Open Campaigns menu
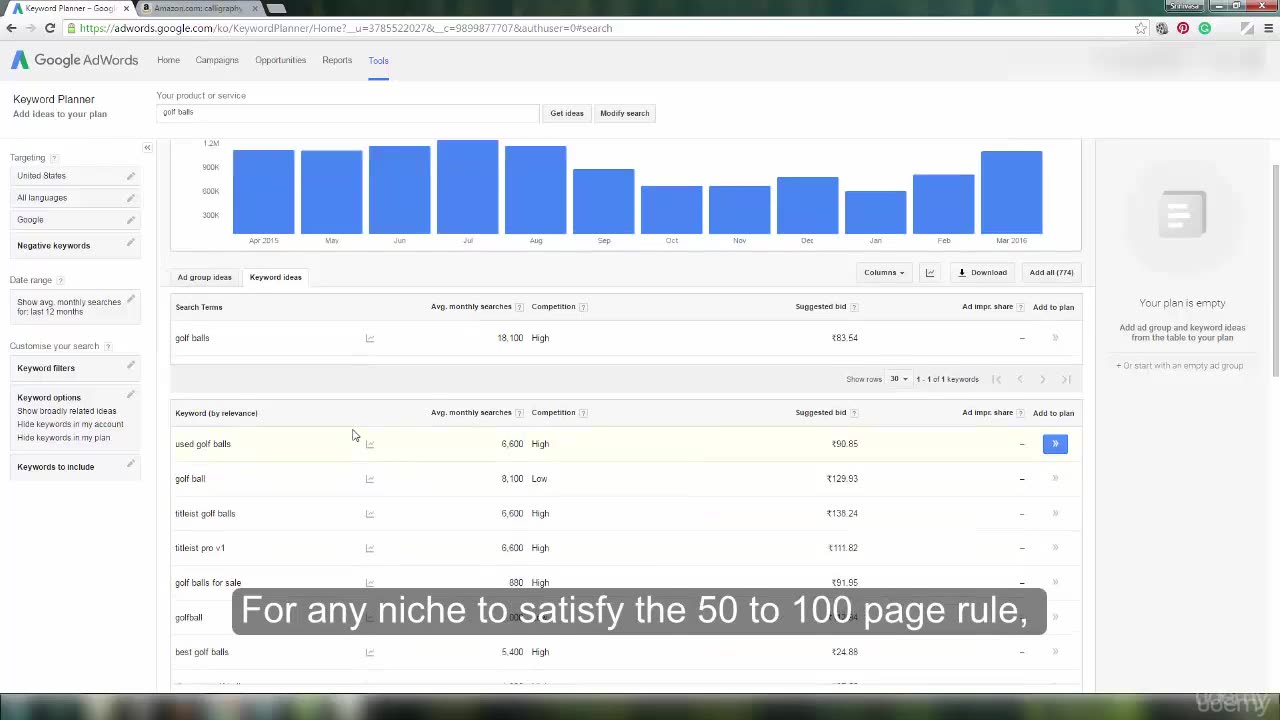The image size is (1280, 720). coord(217,60)
